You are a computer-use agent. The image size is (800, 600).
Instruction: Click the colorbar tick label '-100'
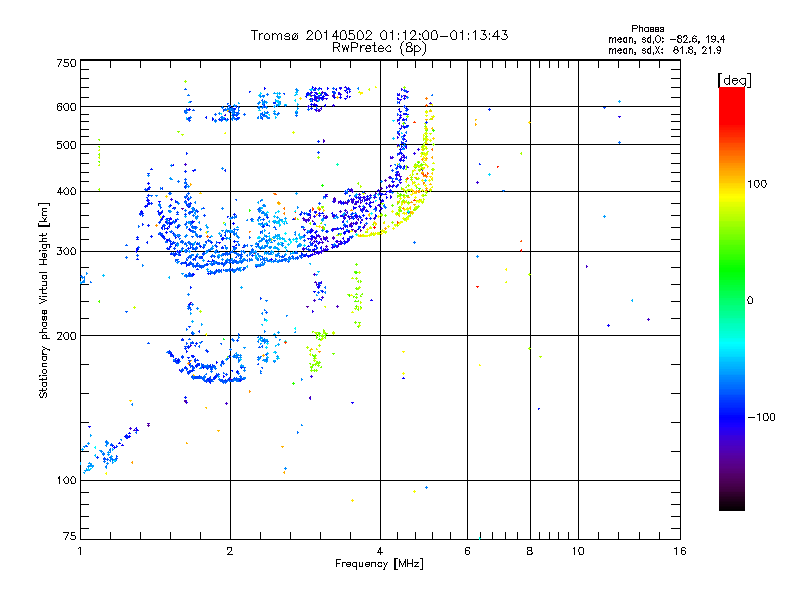click(x=761, y=417)
